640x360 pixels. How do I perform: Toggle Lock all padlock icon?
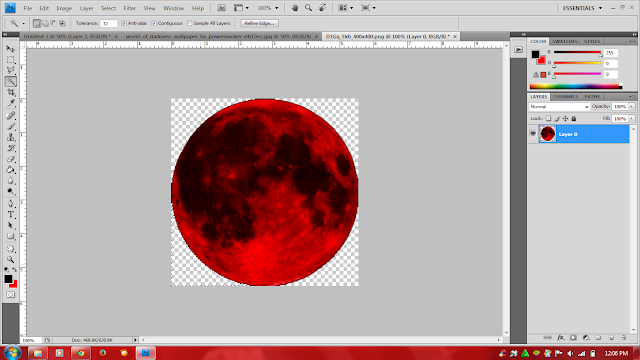click(574, 119)
